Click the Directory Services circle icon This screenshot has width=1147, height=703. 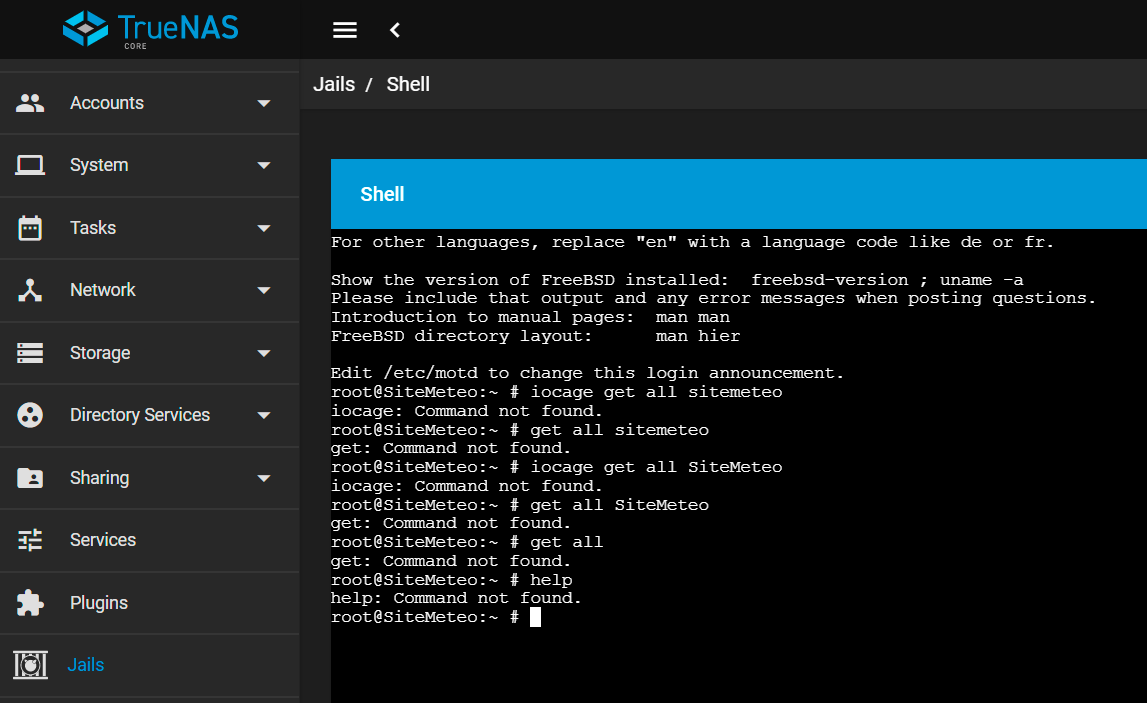coord(30,416)
